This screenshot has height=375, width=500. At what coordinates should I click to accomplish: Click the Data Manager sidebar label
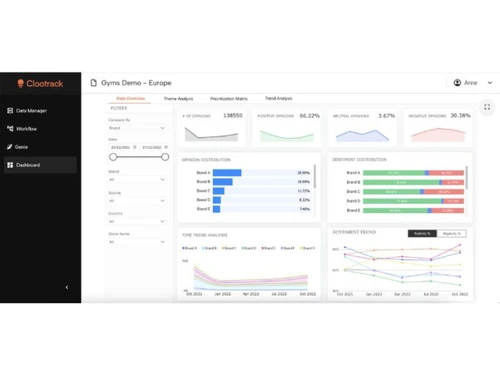(x=31, y=111)
